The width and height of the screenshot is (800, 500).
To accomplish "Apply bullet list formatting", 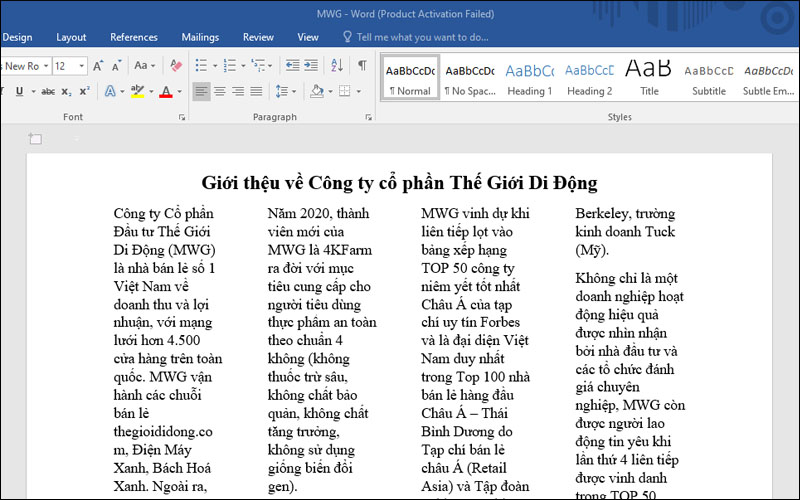I will (x=202, y=65).
